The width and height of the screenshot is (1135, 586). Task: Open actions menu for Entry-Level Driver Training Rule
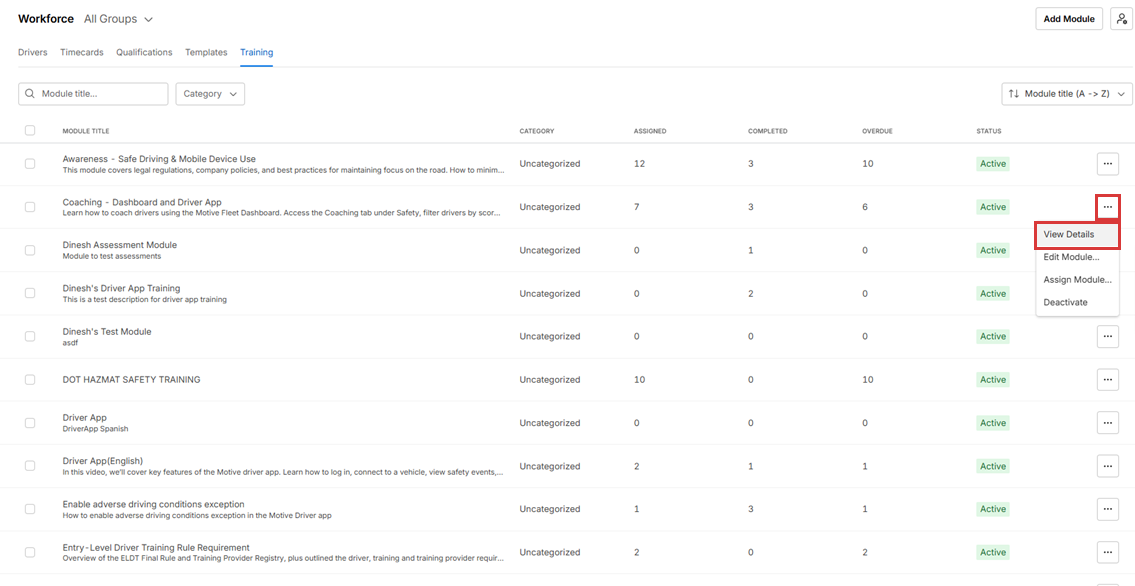1107,552
